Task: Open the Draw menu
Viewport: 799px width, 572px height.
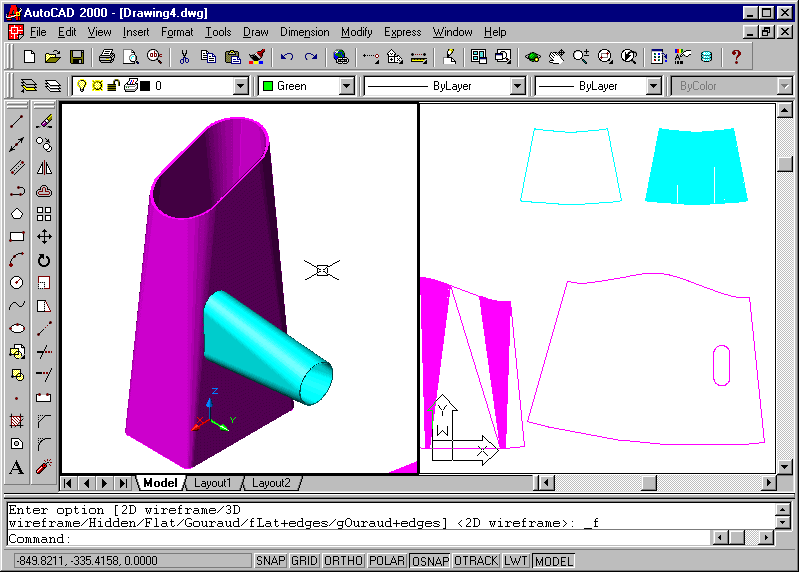Action: coord(255,32)
